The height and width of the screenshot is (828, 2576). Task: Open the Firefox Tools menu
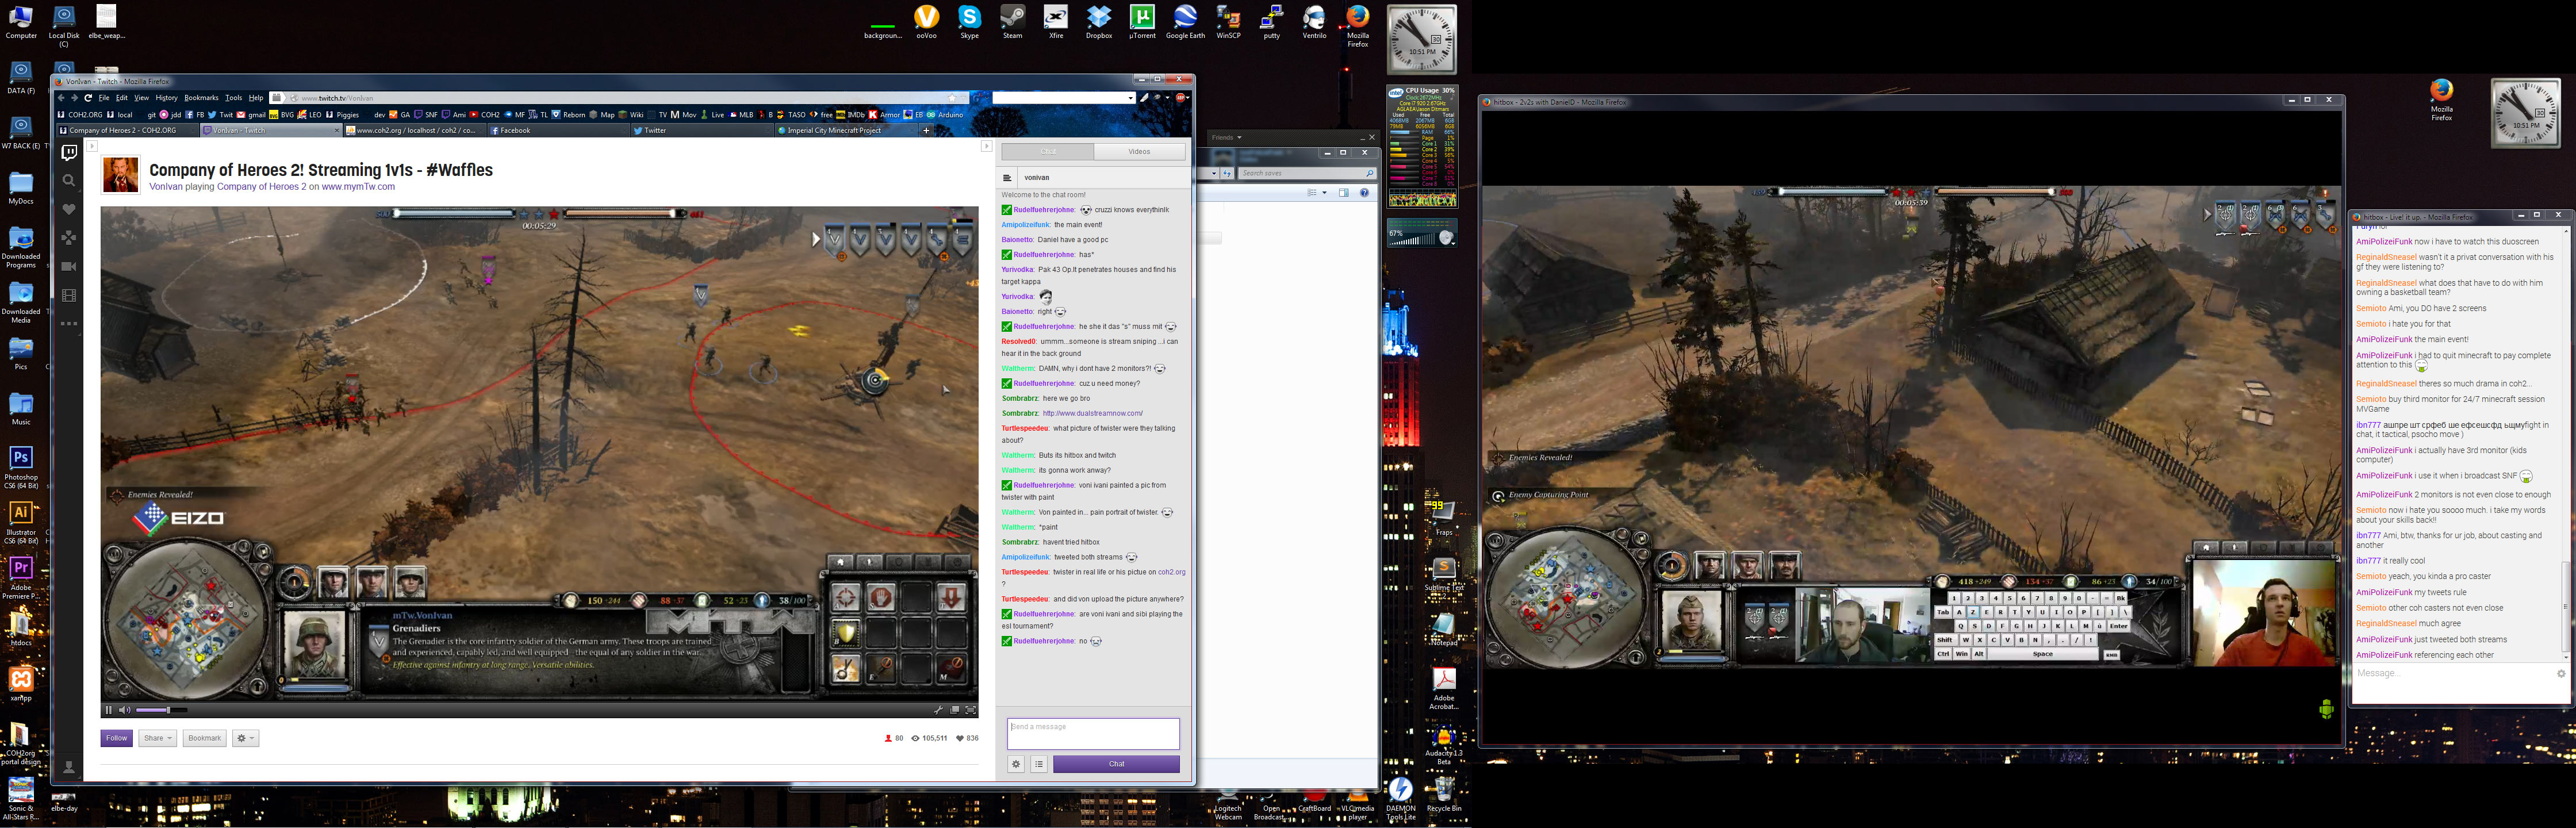tap(234, 98)
